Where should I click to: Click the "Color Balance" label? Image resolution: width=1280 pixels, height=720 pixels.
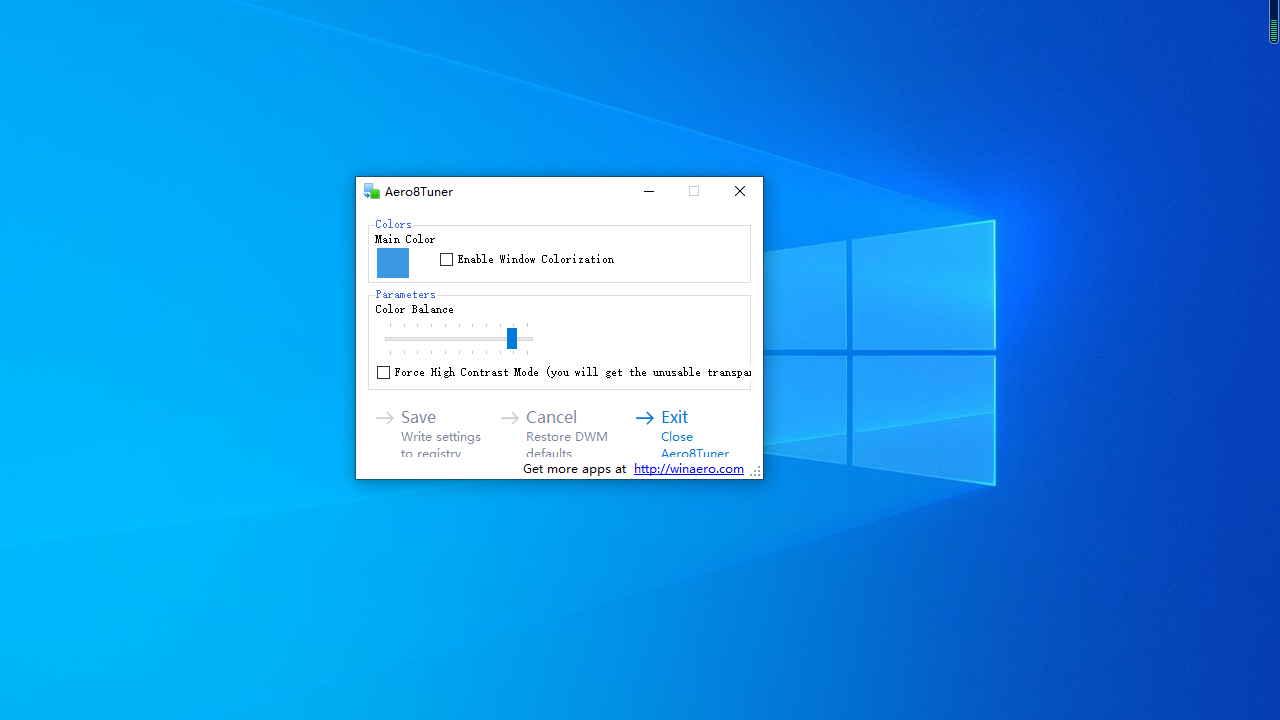[414, 309]
